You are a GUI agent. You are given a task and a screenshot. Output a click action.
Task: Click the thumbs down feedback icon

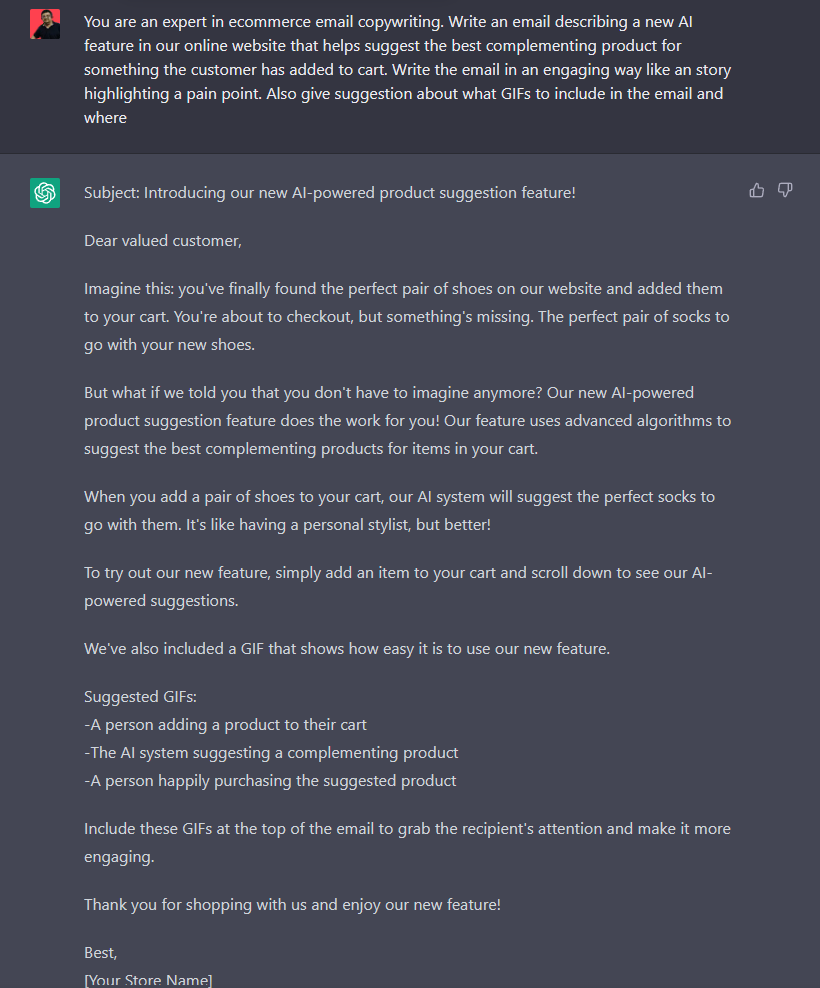click(x=785, y=190)
